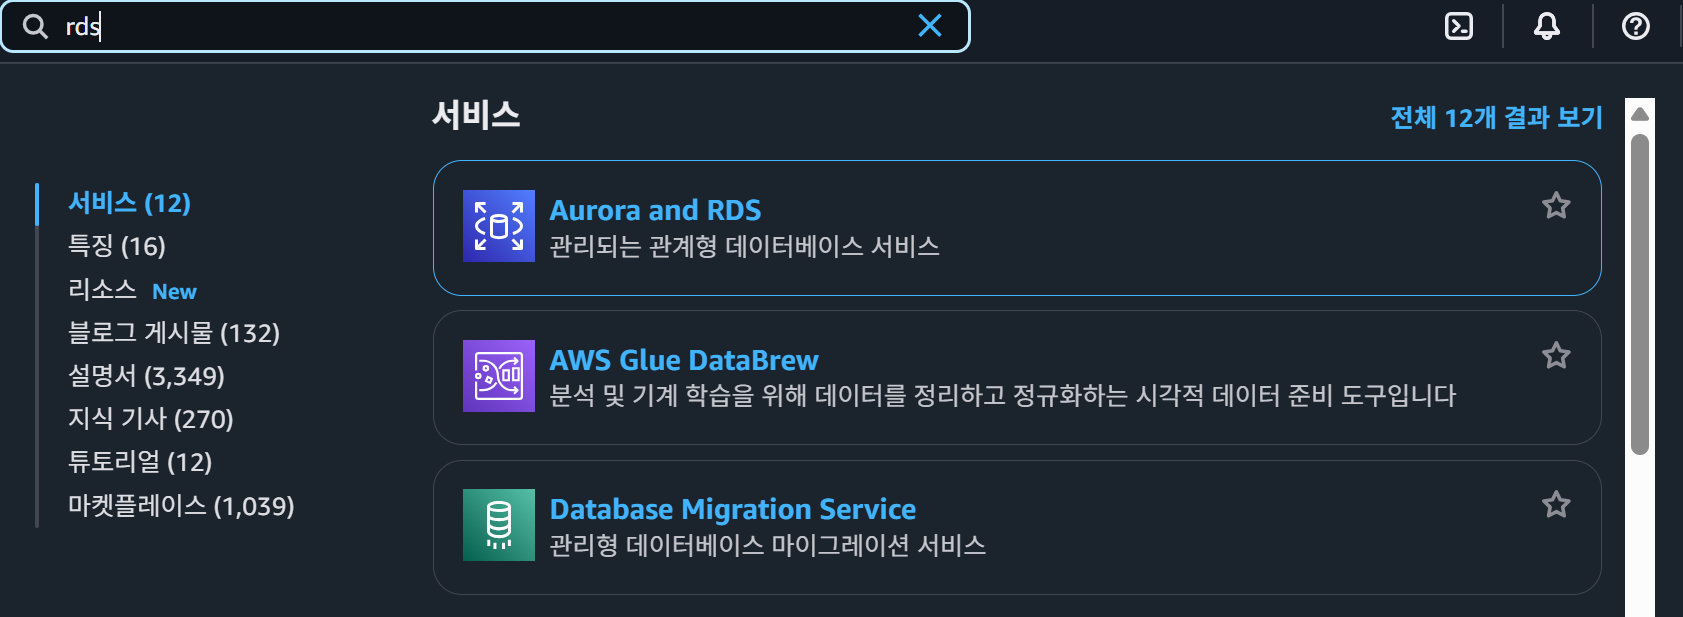
Task: Select the 리소스 New filter
Action: pyautogui.click(x=132, y=290)
